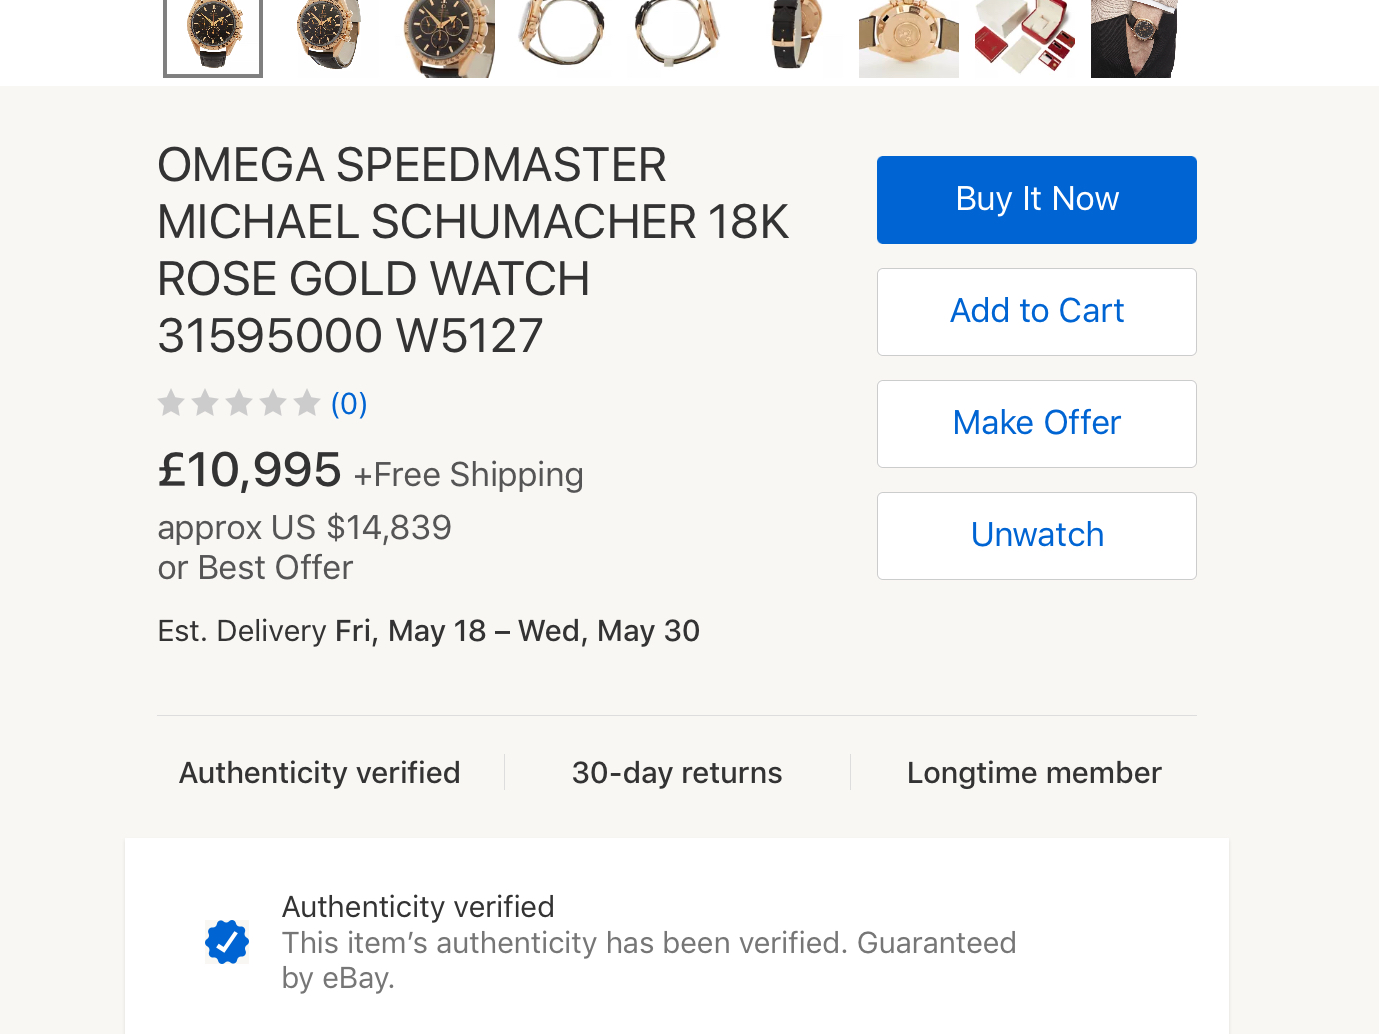View the fifth clasp-side thumbnail
Image resolution: width=1379 pixels, height=1034 pixels.
(677, 38)
